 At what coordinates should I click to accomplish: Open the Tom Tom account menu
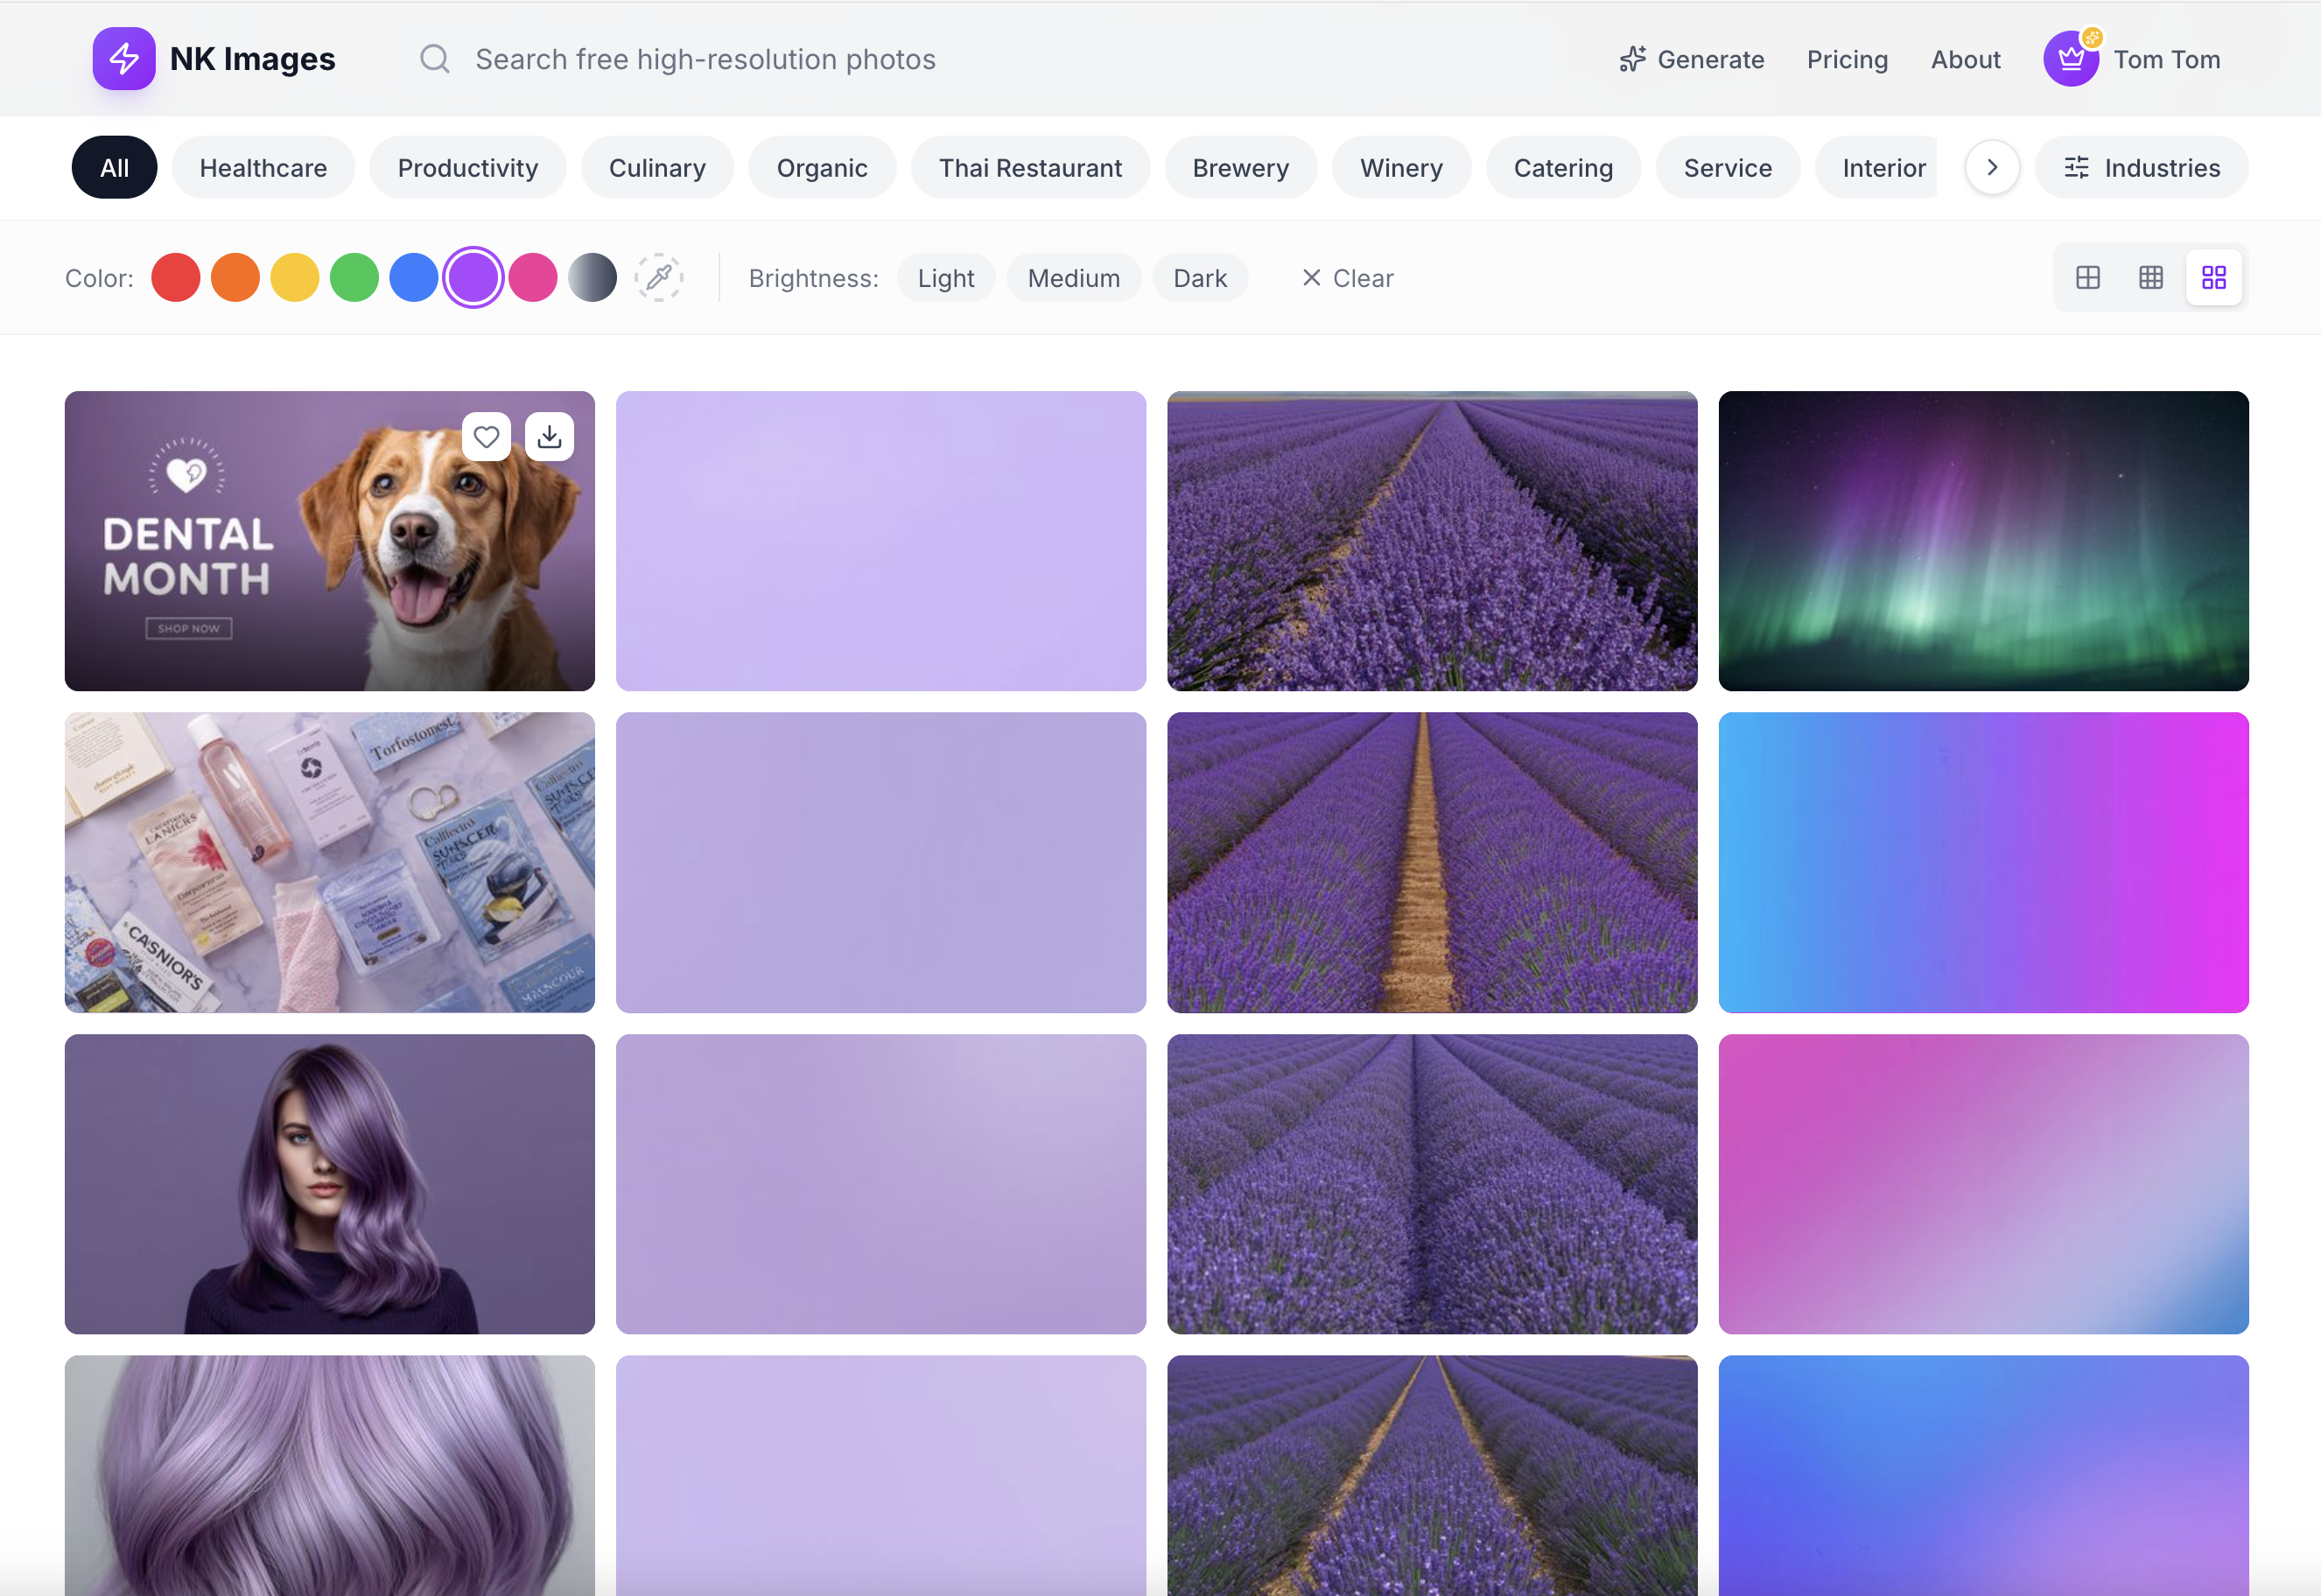[2134, 59]
